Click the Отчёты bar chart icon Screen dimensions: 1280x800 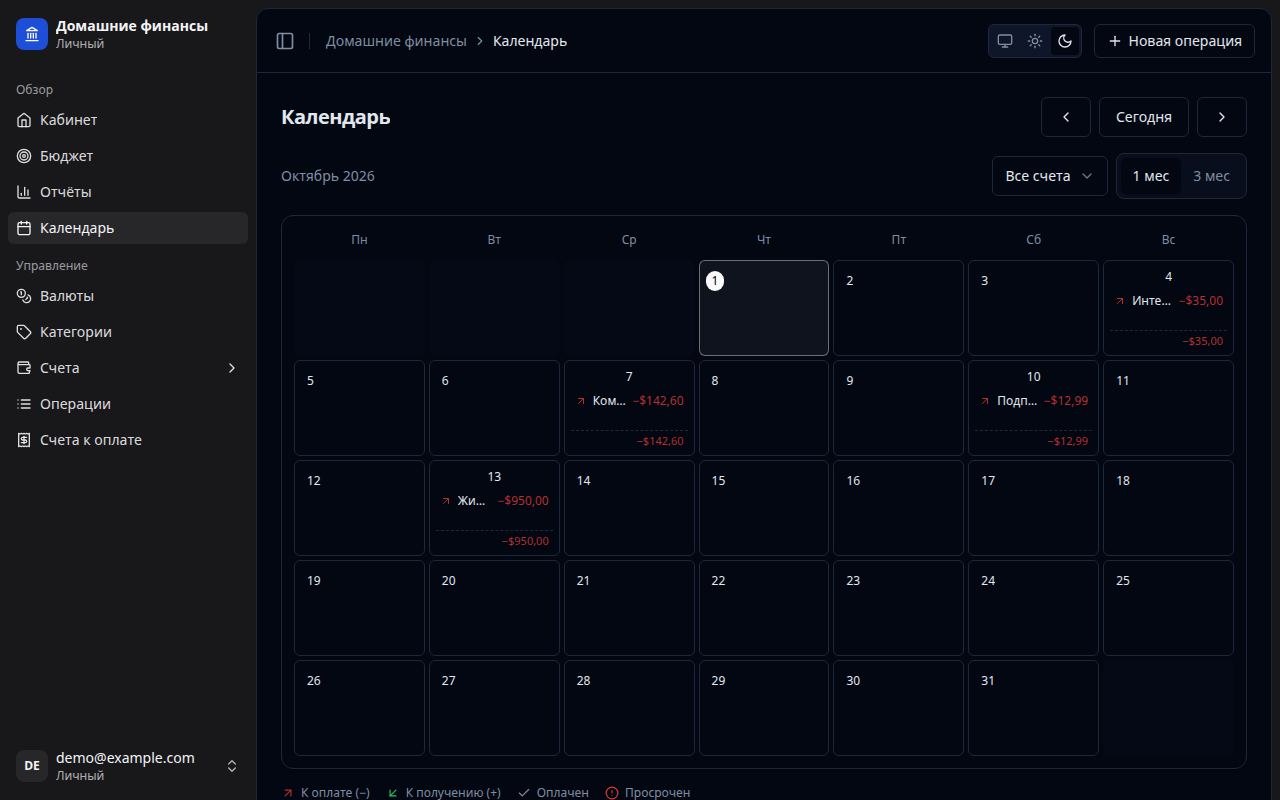point(24,192)
